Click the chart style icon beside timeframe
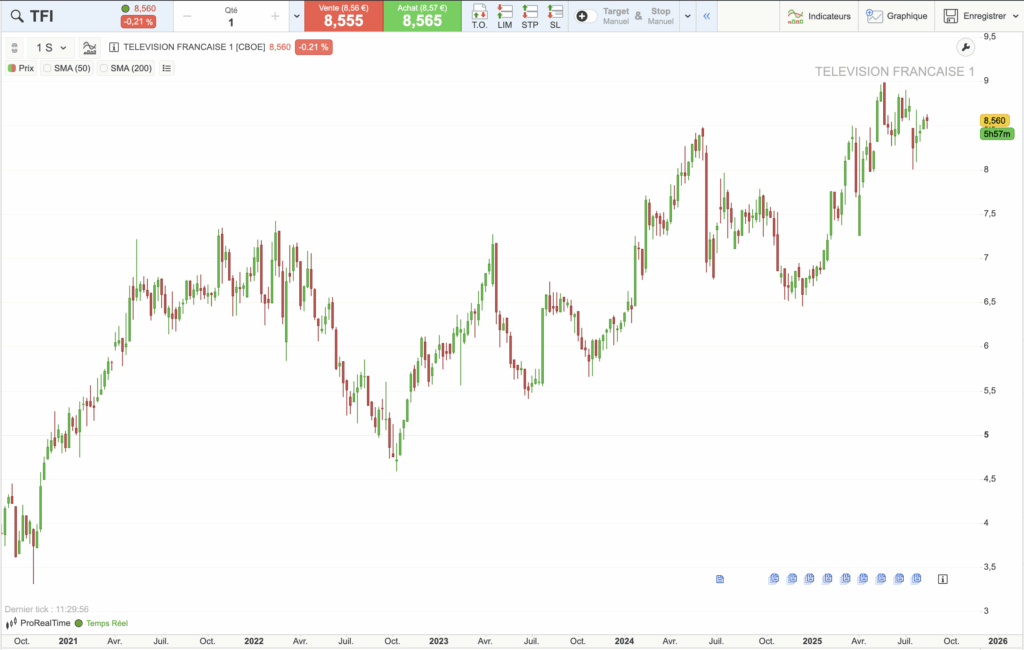The image size is (1024, 650). click(90, 47)
